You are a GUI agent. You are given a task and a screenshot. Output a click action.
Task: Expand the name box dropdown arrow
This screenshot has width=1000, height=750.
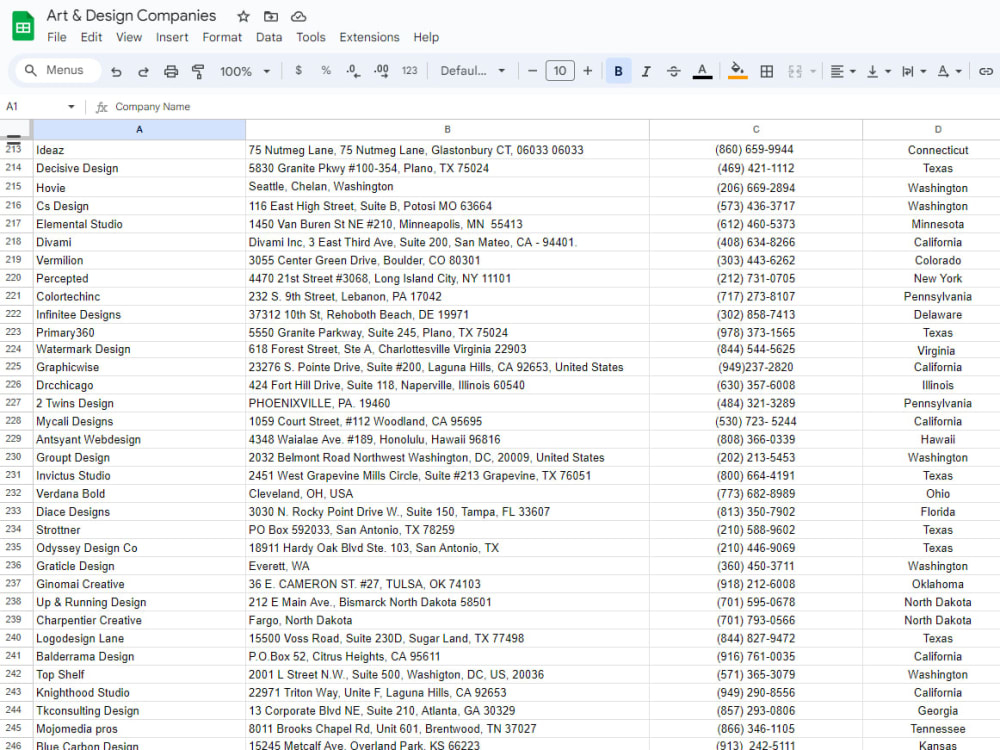coord(71,107)
